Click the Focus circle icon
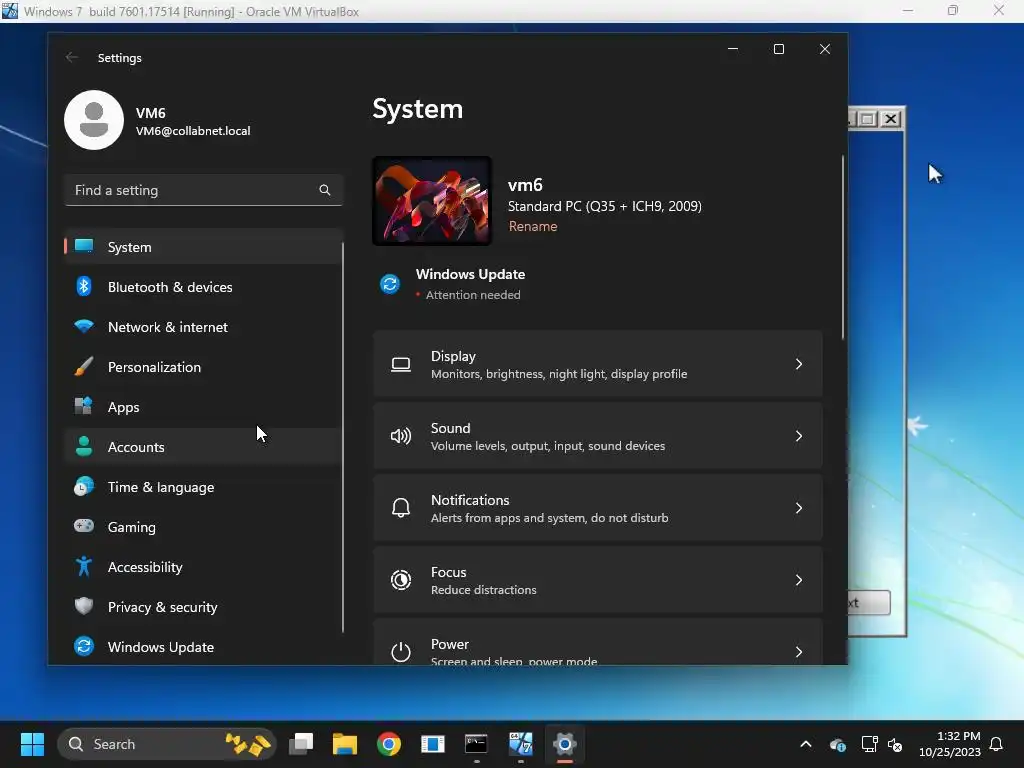 pyautogui.click(x=400, y=580)
